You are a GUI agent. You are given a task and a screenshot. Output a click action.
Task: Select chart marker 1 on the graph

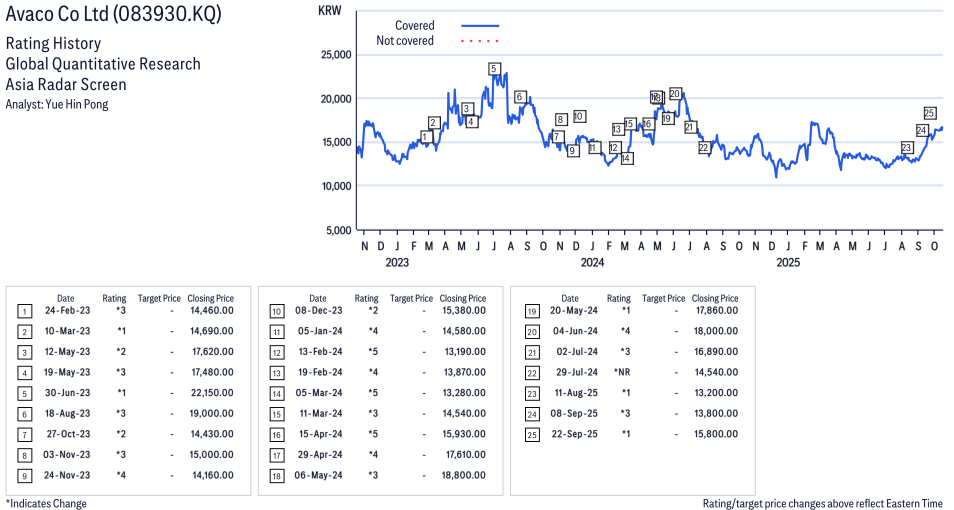pos(425,137)
